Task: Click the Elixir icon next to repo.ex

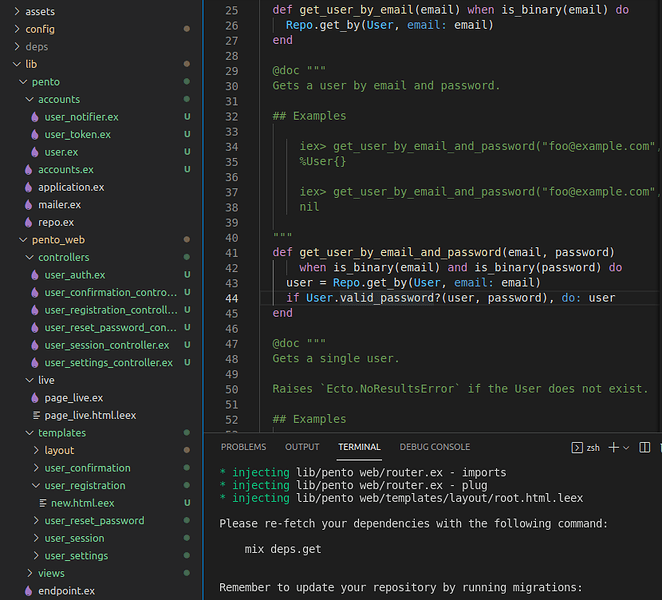Action: [29, 223]
